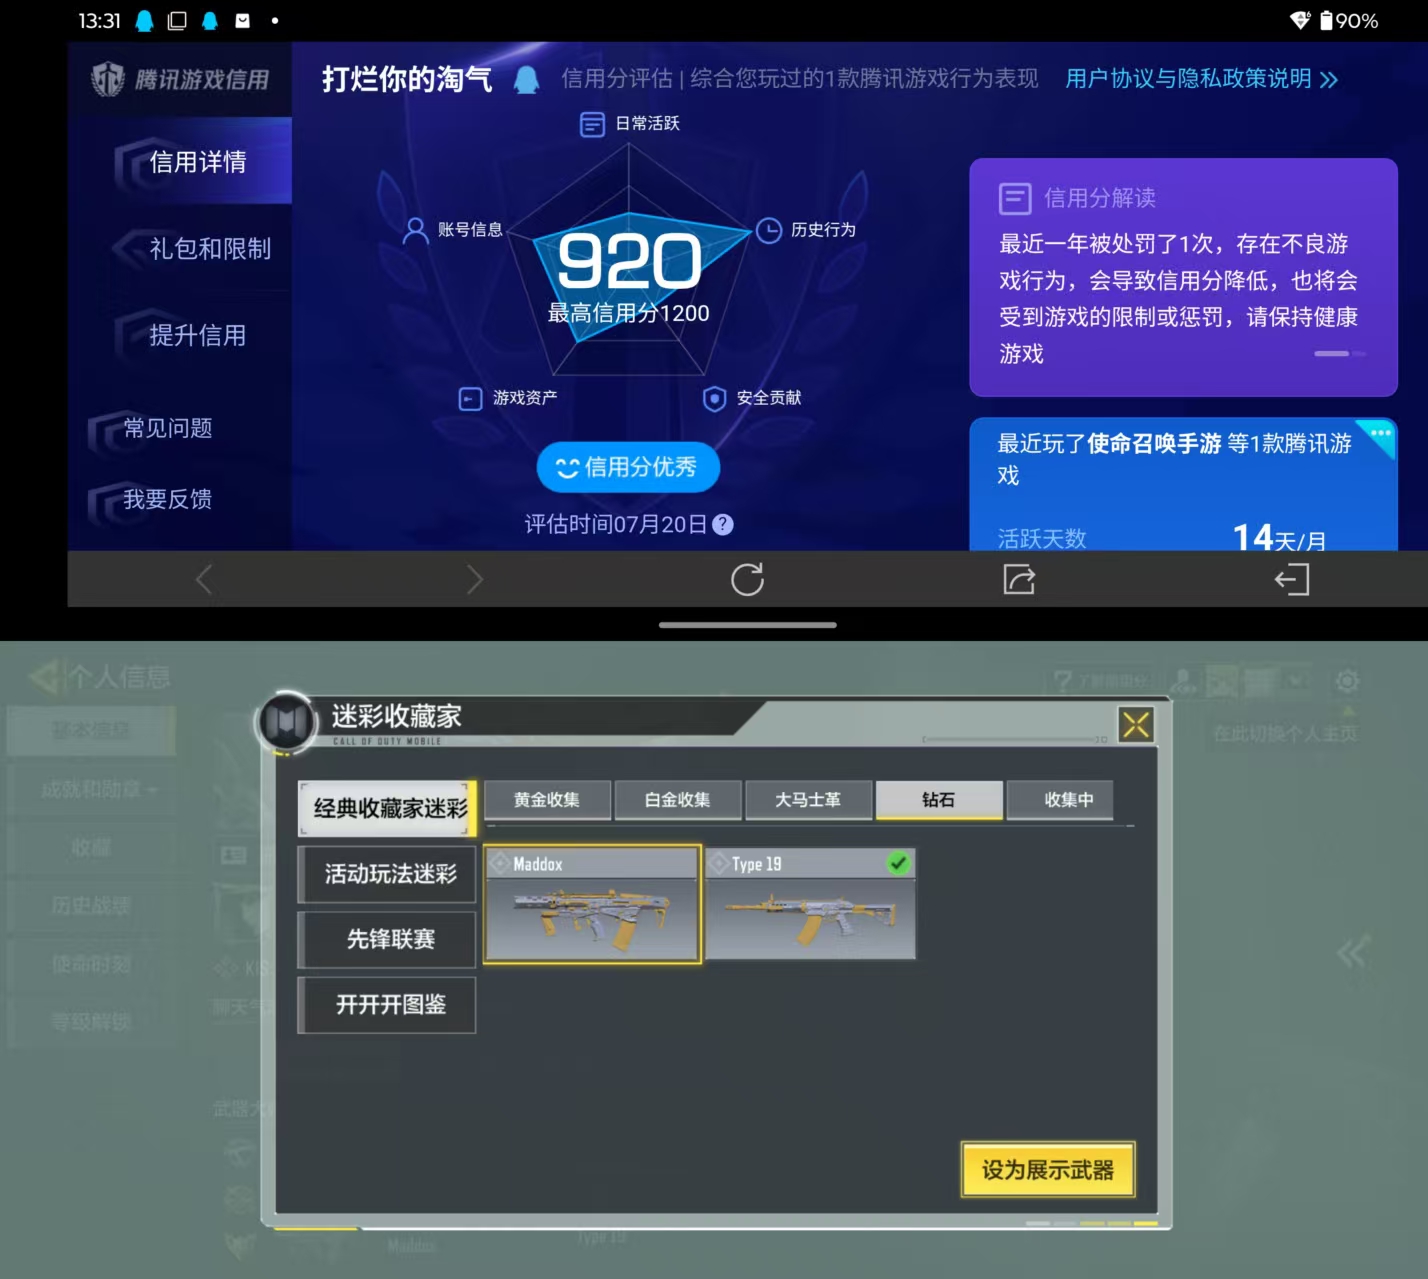Select the 经典收藏家迷彩 category
Image resolution: width=1428 pixels, height=1279 pixels.
[x=388, y=808]
